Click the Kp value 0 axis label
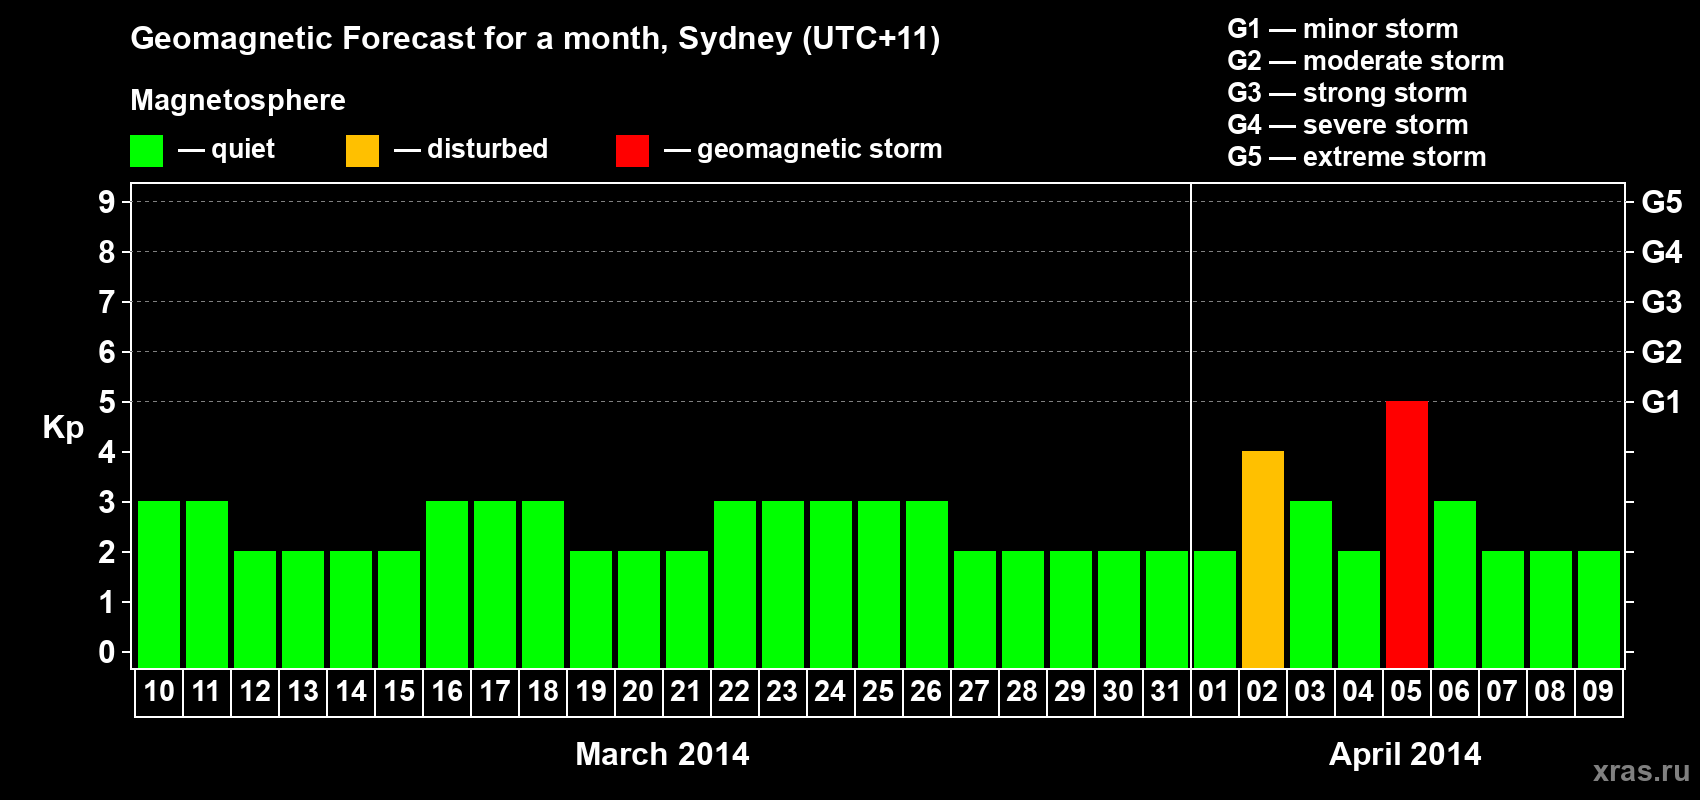Screen dimensions: 1700x800 (107, 652)
